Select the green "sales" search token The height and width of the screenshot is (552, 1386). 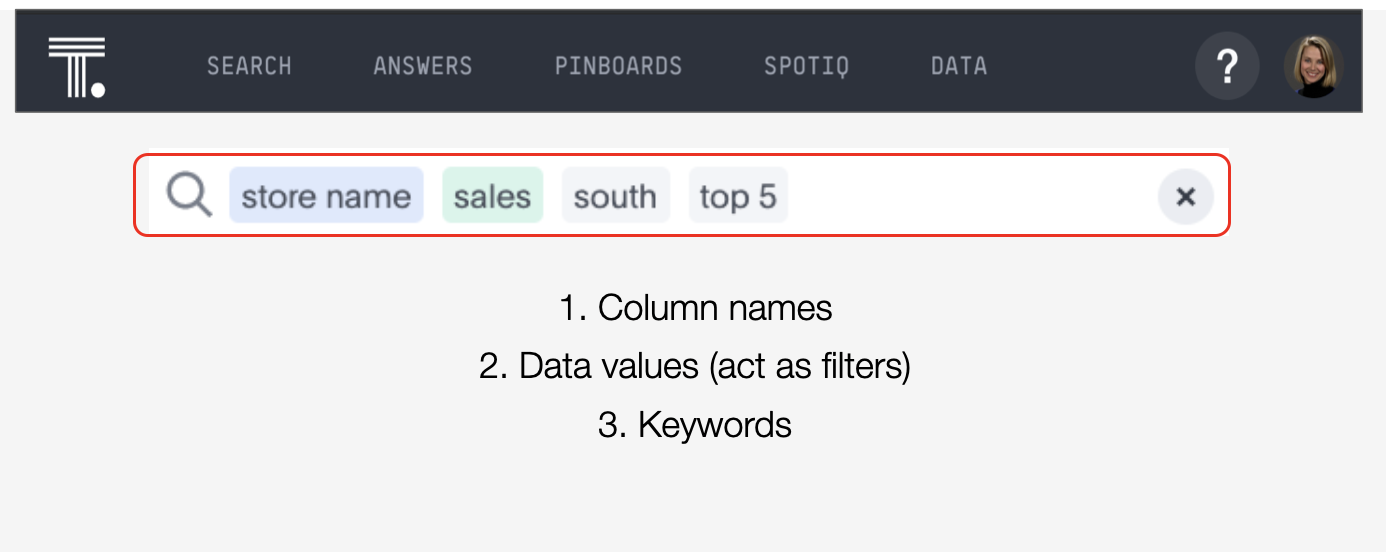[x=492, y=196]
